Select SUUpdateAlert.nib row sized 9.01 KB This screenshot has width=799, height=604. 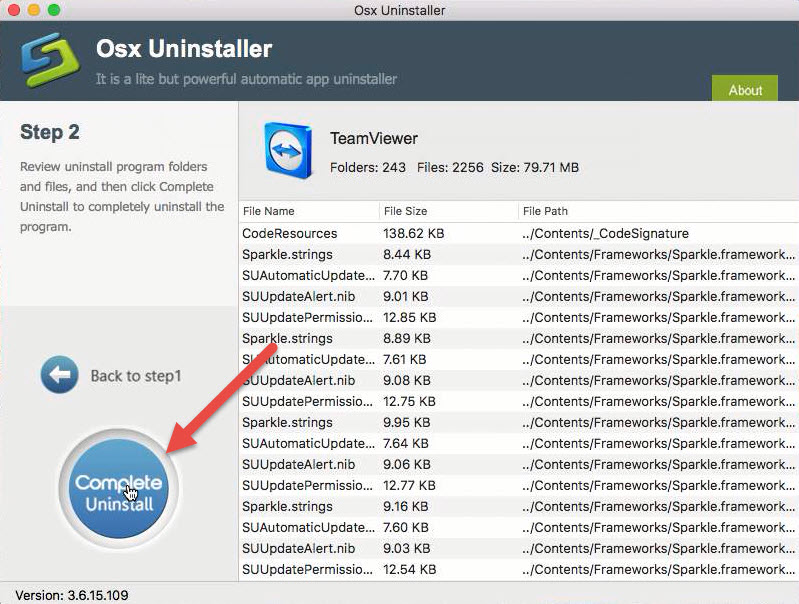point(519,297)
